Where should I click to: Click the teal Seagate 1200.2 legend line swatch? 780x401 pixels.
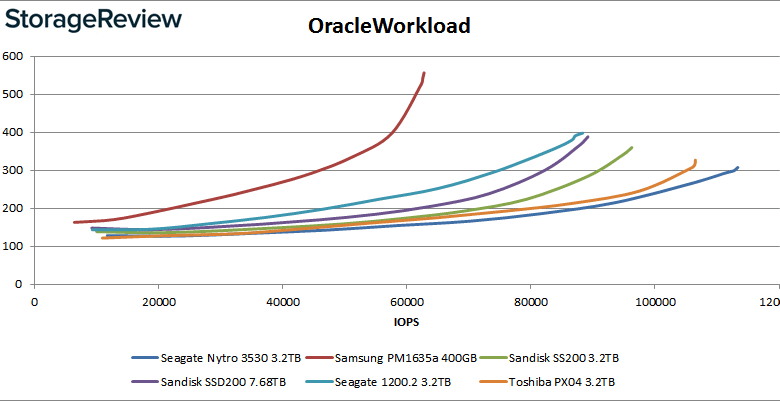point(319,382)
